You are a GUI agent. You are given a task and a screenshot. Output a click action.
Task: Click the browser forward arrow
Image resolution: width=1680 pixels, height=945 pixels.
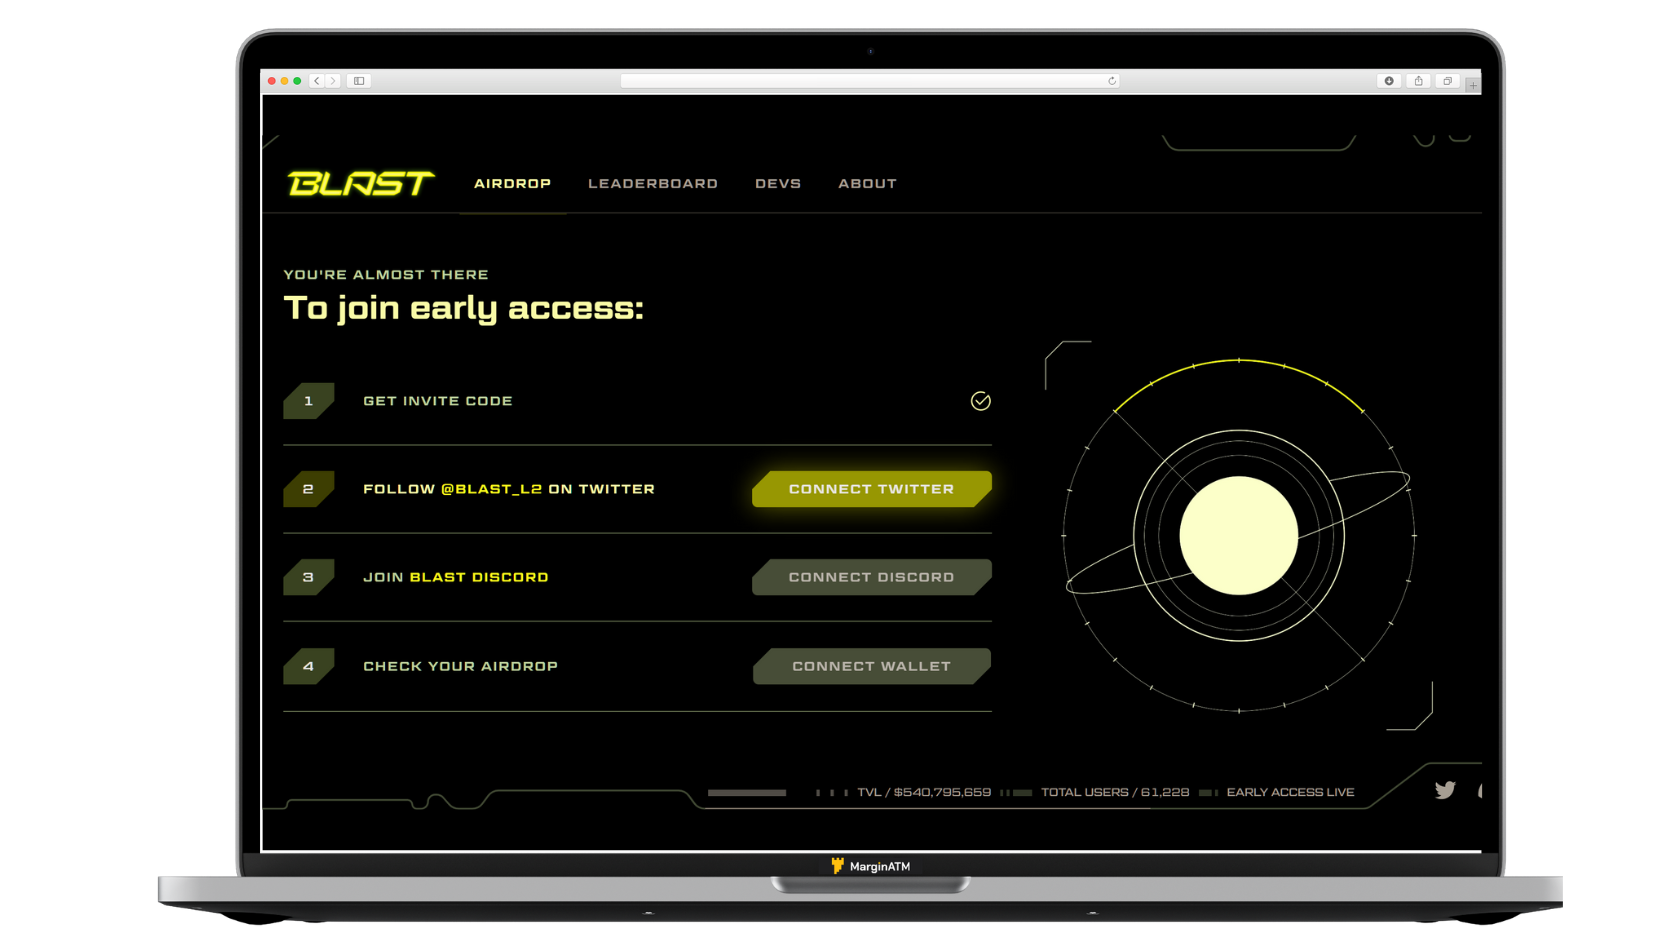(x=334, y=81)
